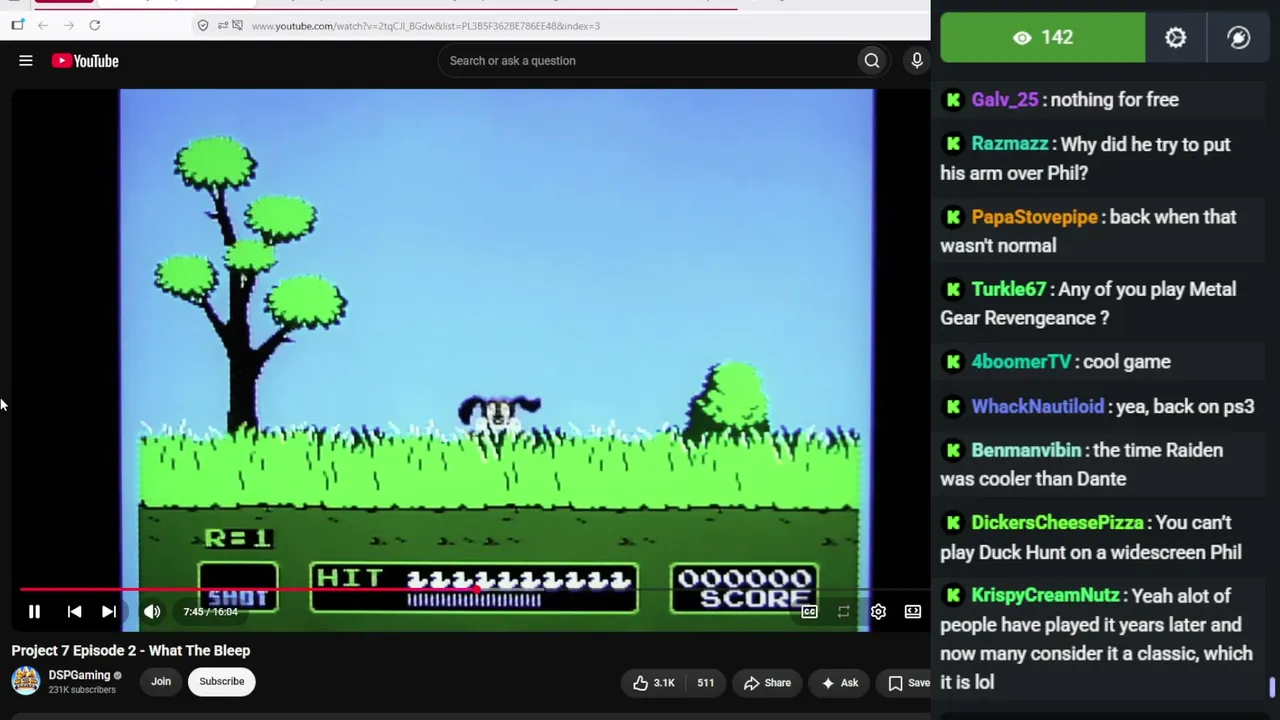The image size is (1280, 720).
Task: Like the video with 3.1K likes
Action: pos(654,683)
